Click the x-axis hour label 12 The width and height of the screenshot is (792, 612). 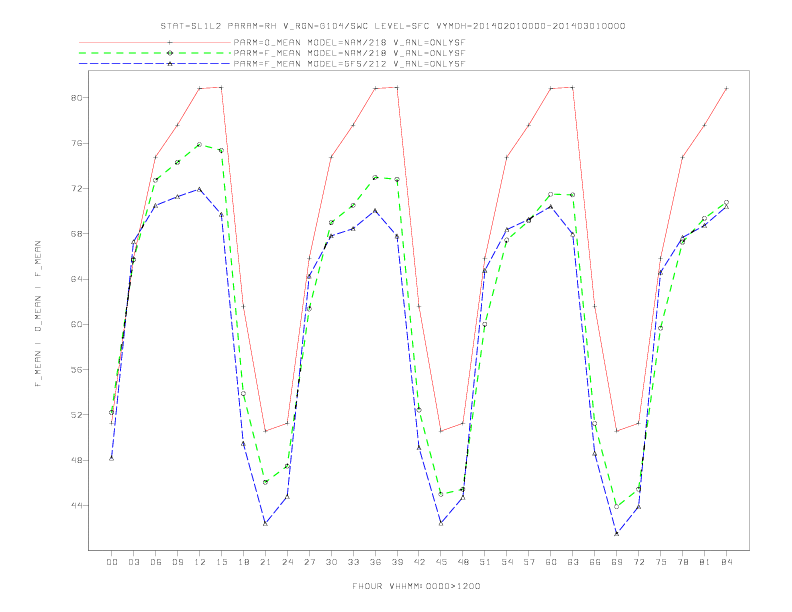tap(200, 562)
